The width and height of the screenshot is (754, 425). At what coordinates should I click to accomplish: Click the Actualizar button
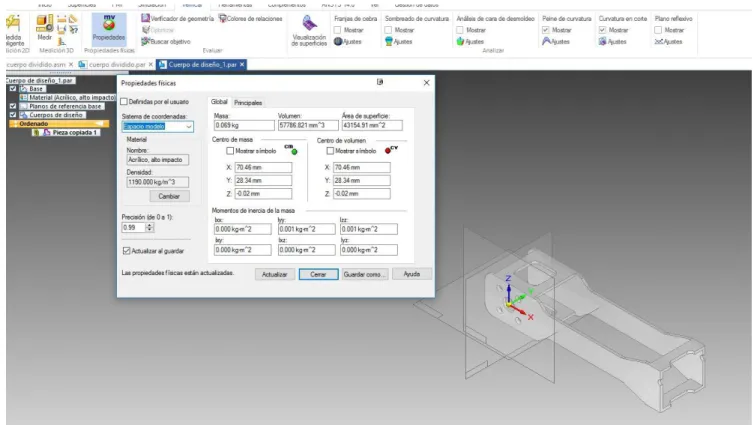(x=275, y=274)
